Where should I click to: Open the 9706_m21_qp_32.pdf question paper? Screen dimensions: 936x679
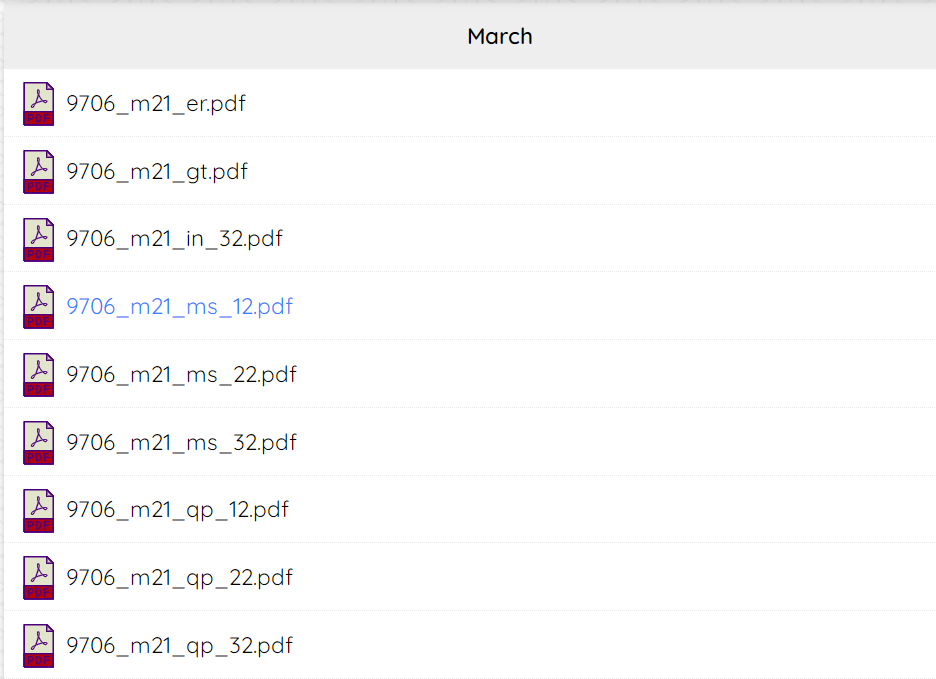tap(180, 646)
